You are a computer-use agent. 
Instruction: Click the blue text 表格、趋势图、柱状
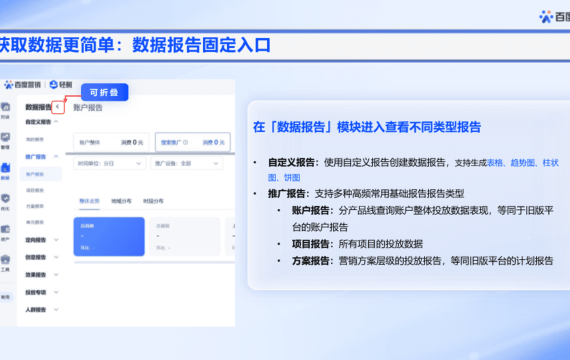pyautogui.click(x=523, y=163)
